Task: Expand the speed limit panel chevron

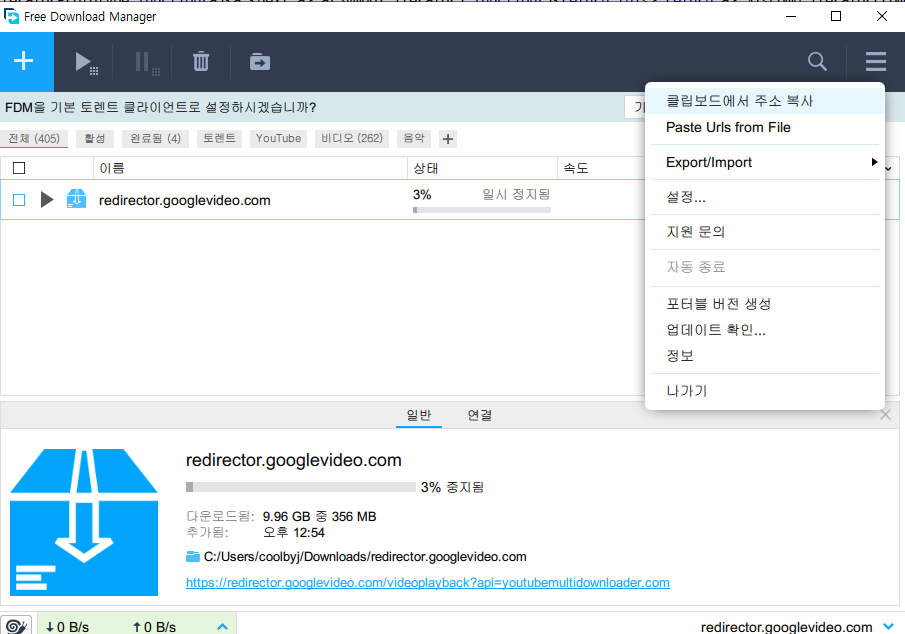Action: [222, 626]
